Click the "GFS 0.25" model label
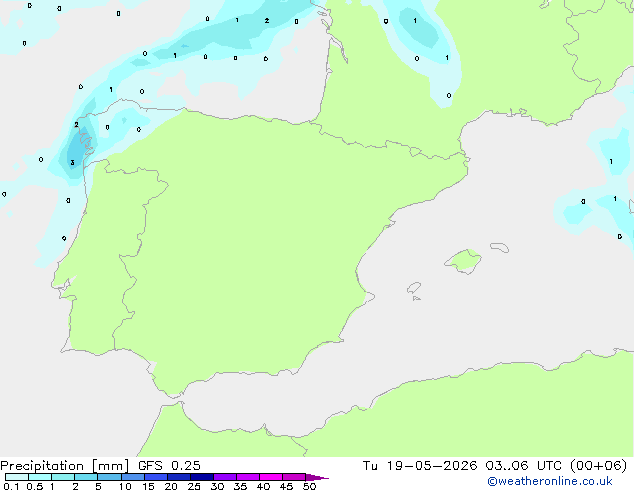The image size is (634, 490). pos(169,466)
